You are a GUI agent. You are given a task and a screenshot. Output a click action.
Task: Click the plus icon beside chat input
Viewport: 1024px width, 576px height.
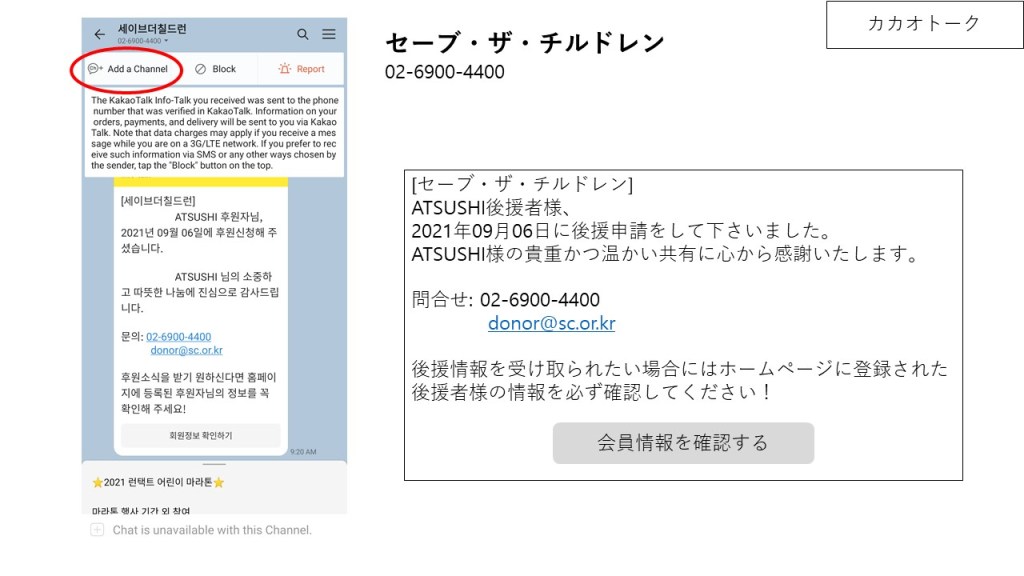tap(97, 530)
